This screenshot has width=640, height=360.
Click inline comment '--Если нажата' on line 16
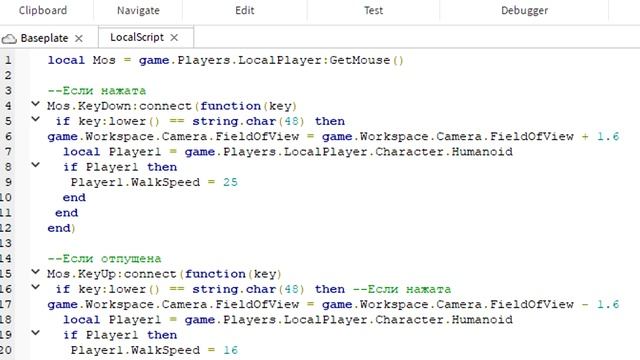tap(402, 289)
